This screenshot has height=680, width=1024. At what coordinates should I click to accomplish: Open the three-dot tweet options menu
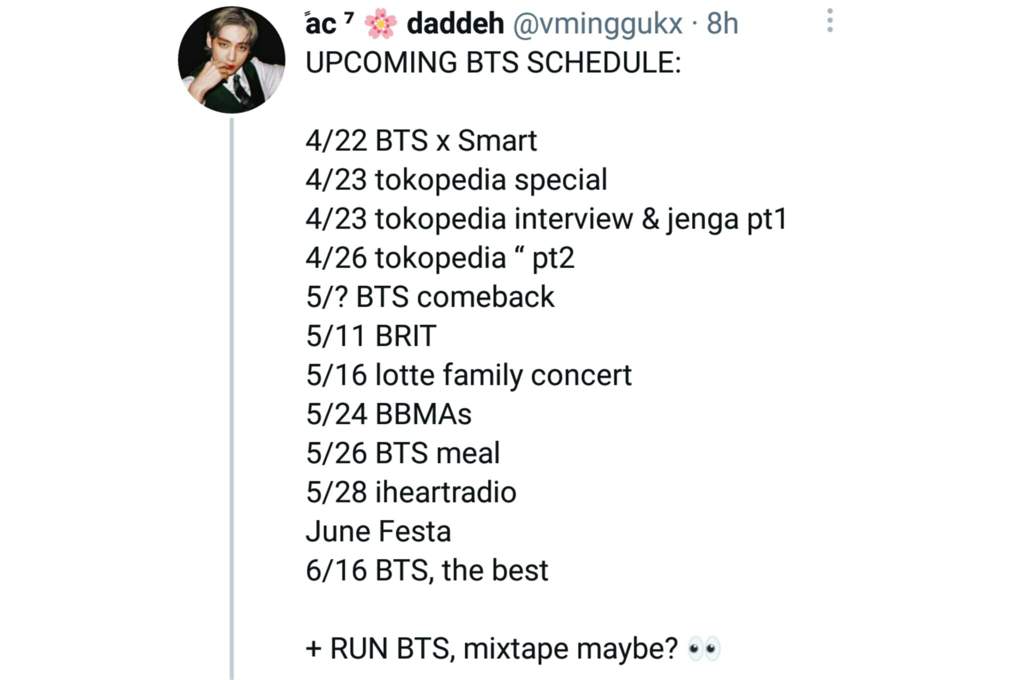(829, 20)
